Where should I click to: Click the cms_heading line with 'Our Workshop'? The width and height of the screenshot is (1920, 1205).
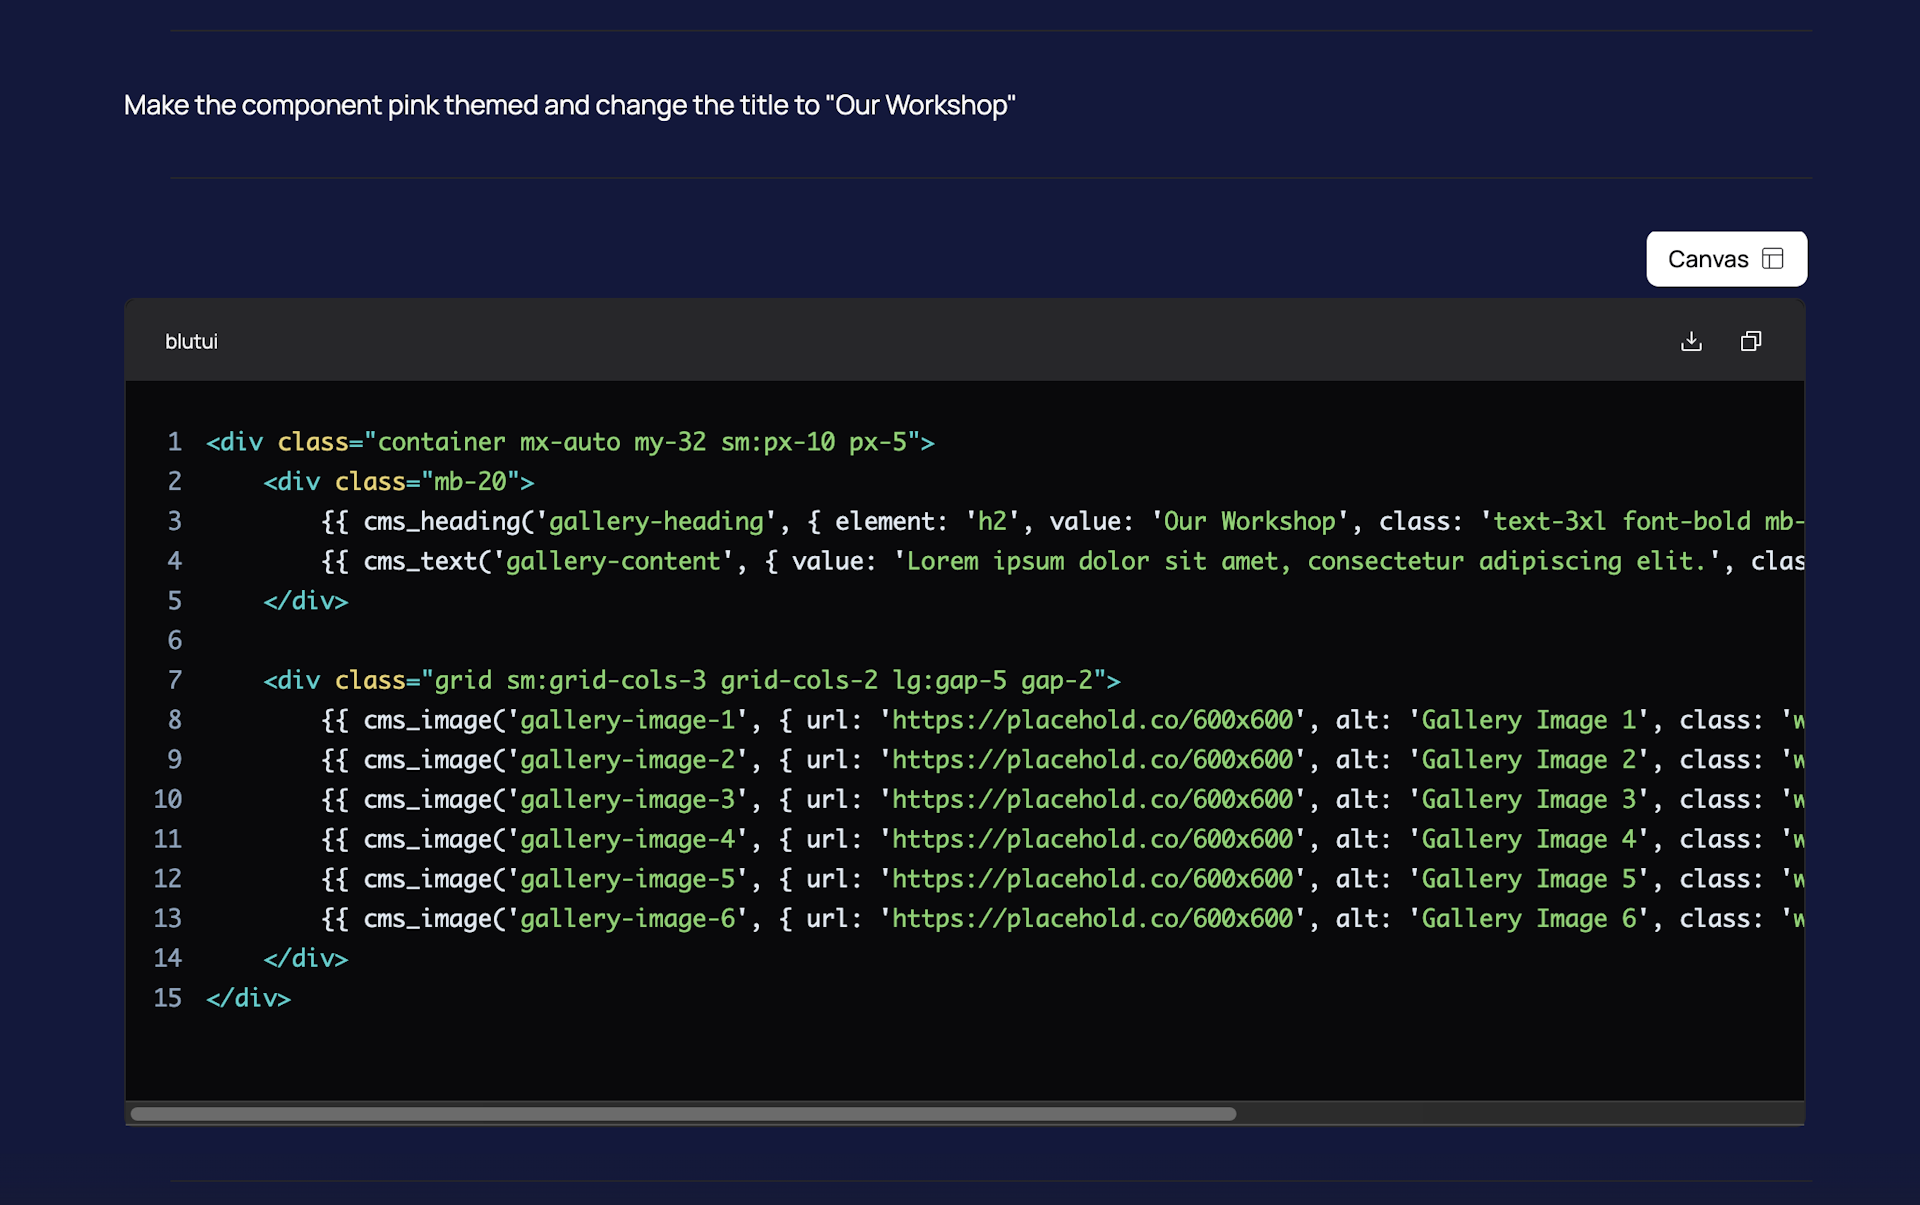[x=1062, y=521]
